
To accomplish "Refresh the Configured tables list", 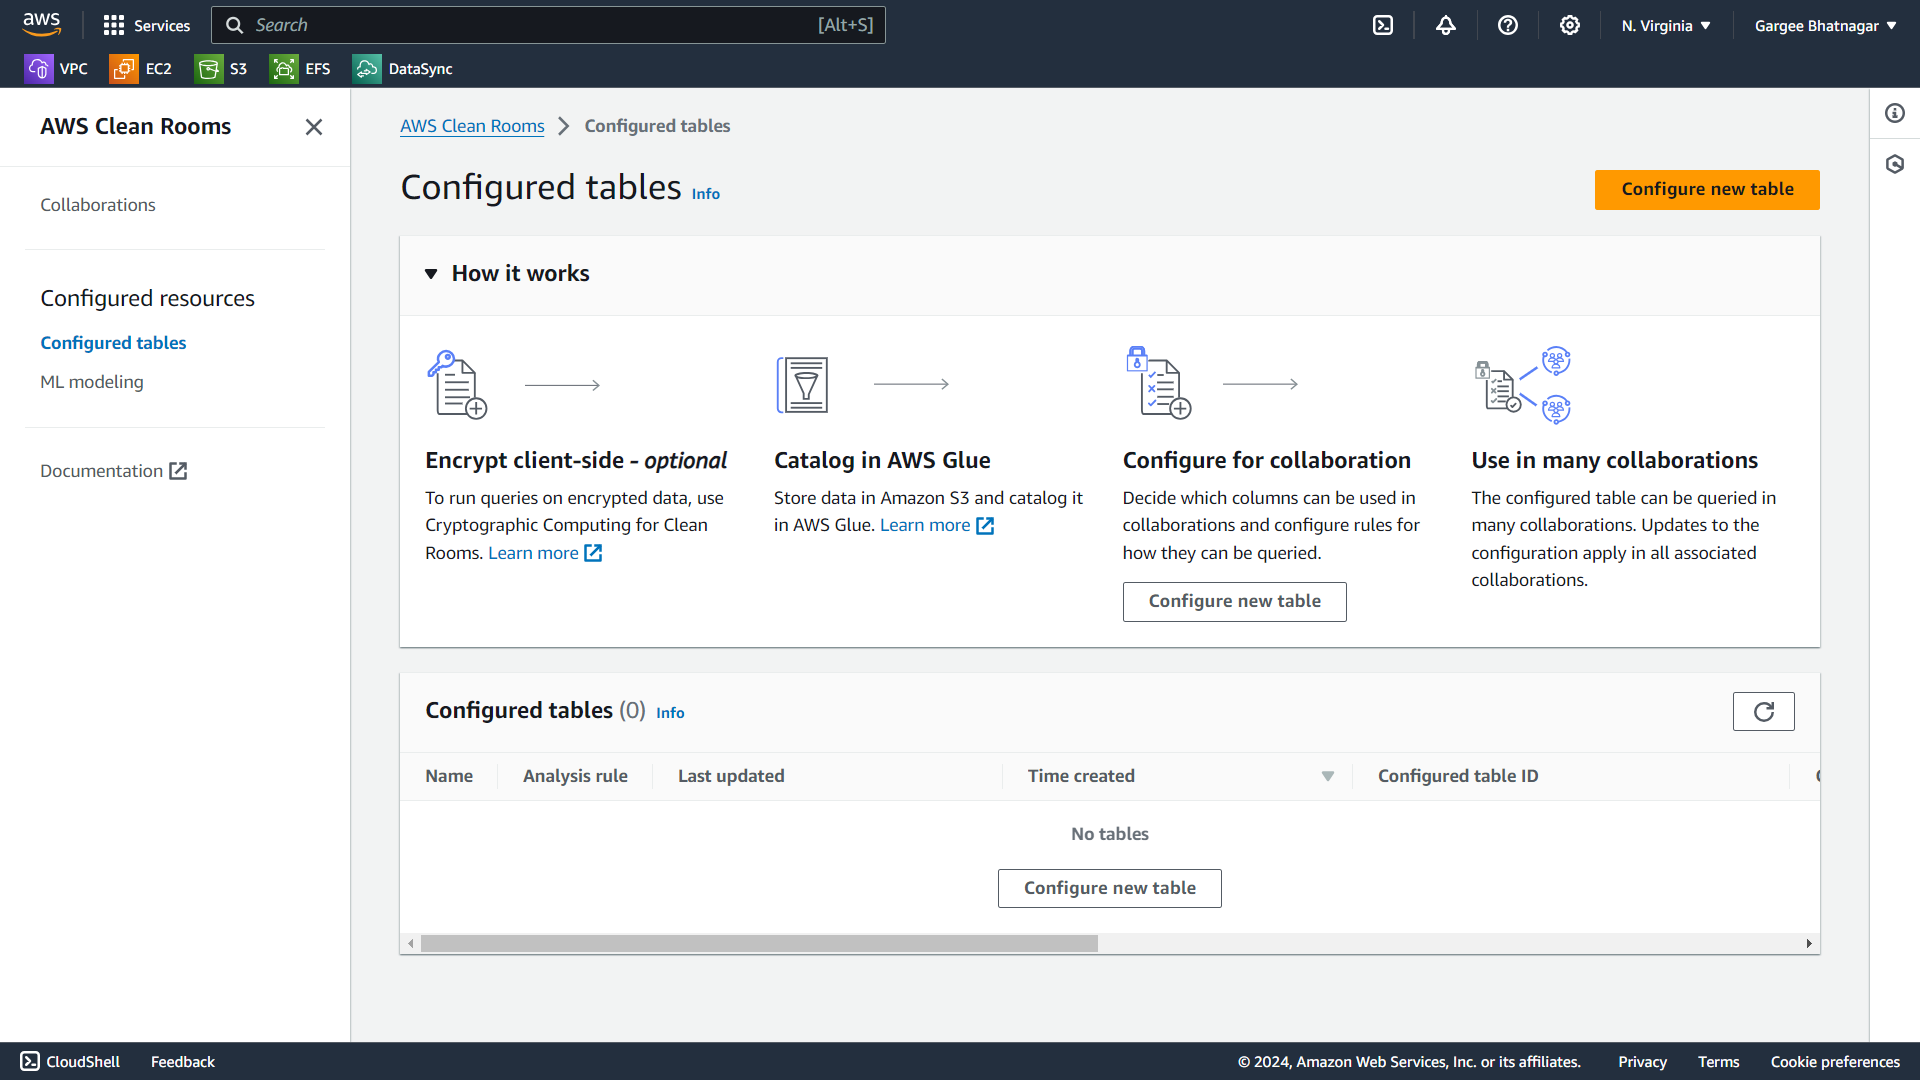I will click(1763, 711).
